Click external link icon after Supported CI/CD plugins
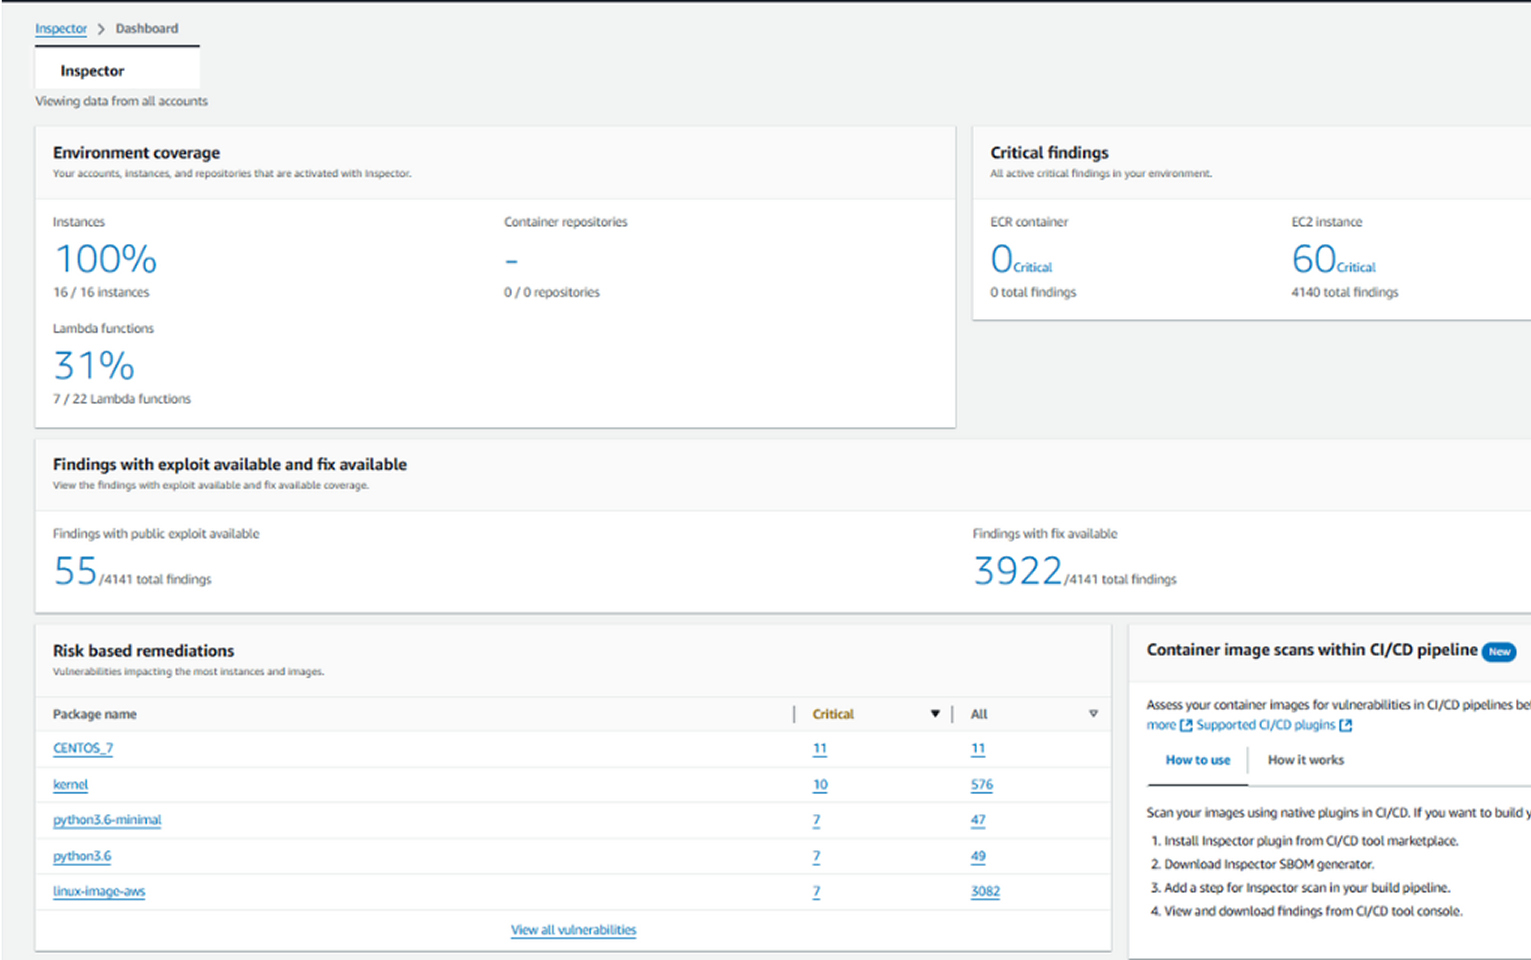This screenshot has width=1531, height=960. [1345, 725]
